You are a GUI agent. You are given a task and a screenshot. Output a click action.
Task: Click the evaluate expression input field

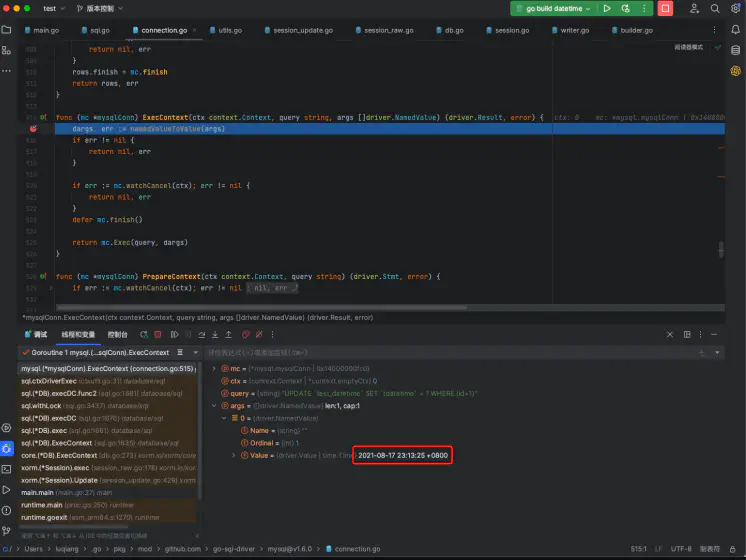pyautogui.click(x=451, y=353)
